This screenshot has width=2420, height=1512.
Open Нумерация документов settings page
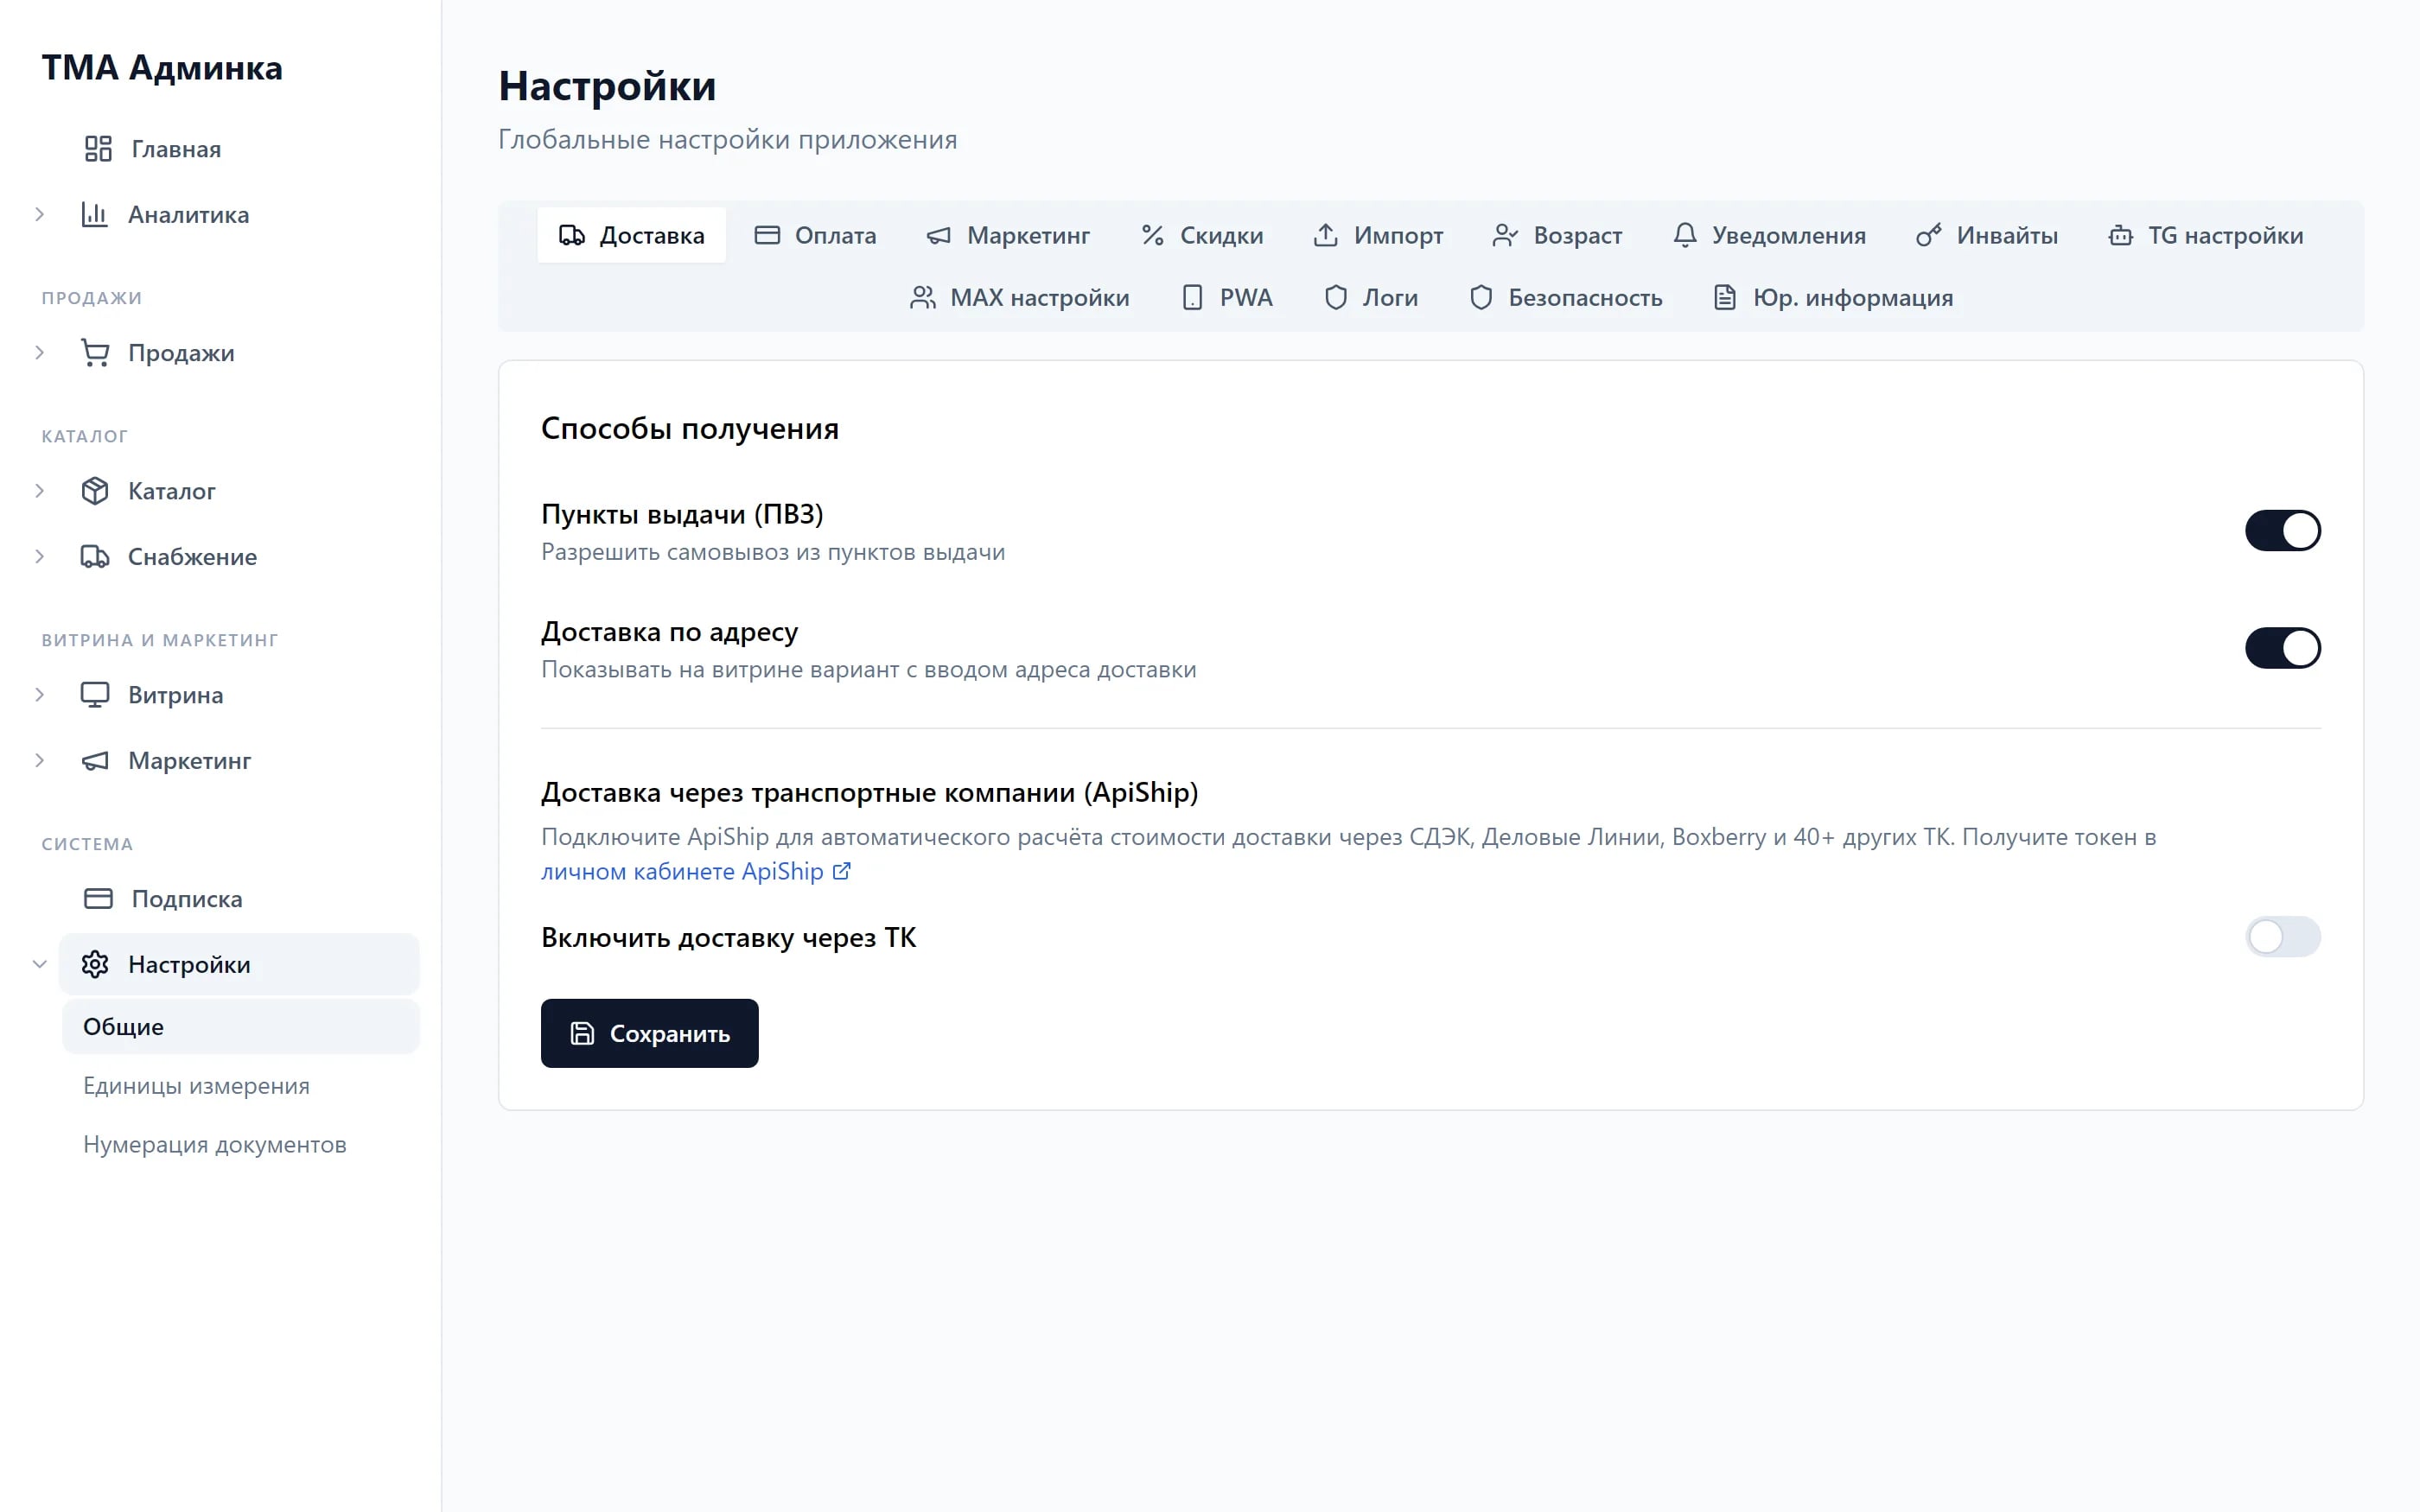click(x=215, y=1145)
